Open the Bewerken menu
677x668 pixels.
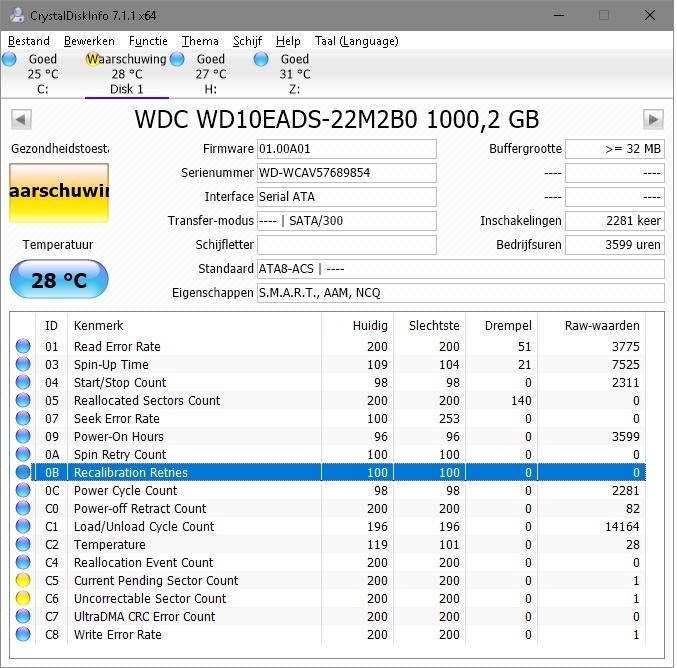(x=89, y=41)
